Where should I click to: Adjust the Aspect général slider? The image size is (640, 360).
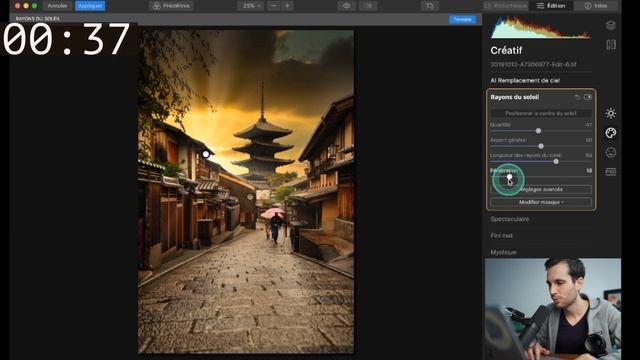click(540, 146)
